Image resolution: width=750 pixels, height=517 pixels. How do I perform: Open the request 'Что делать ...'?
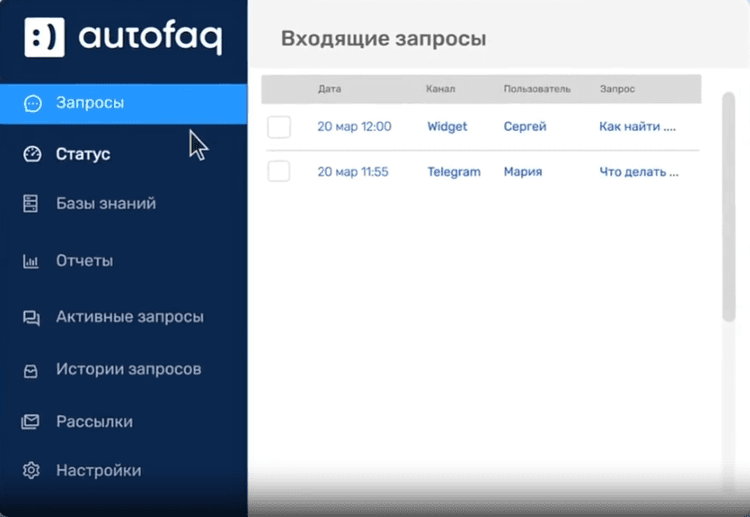[639, 172]
